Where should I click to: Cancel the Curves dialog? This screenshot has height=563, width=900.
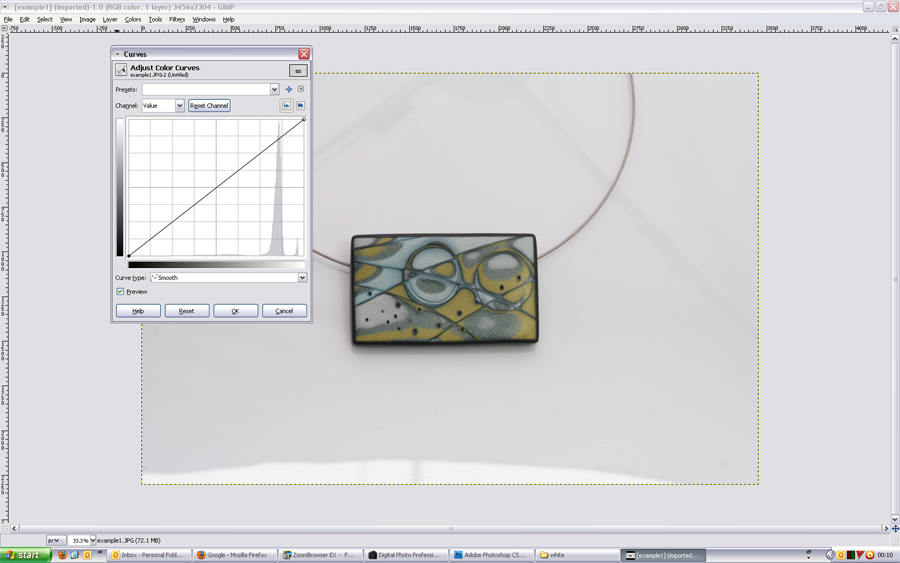(284, 311)
